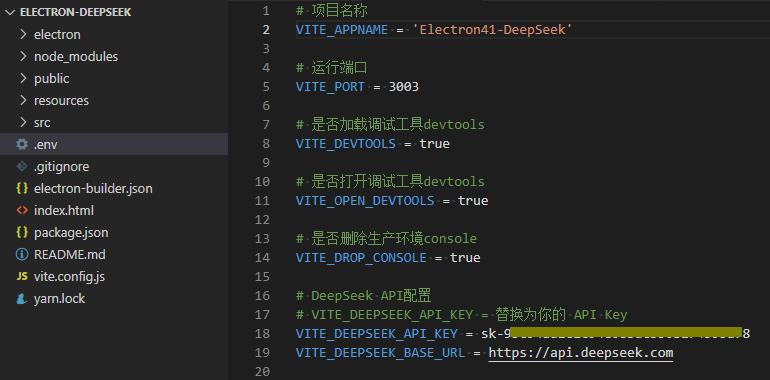This screenshot has width=770, height=380.
Task: Click the info icon of README.md
Action: coord(22,254)
